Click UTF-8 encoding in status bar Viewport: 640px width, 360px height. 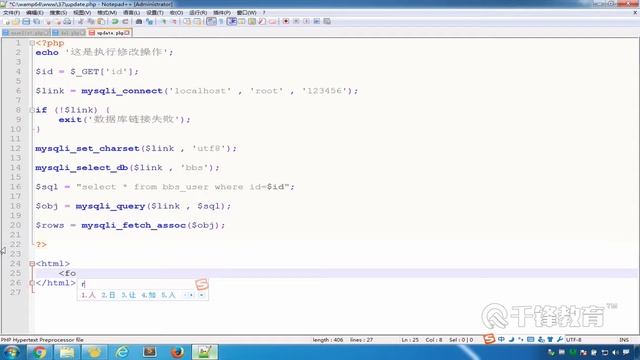pos(573,340)
